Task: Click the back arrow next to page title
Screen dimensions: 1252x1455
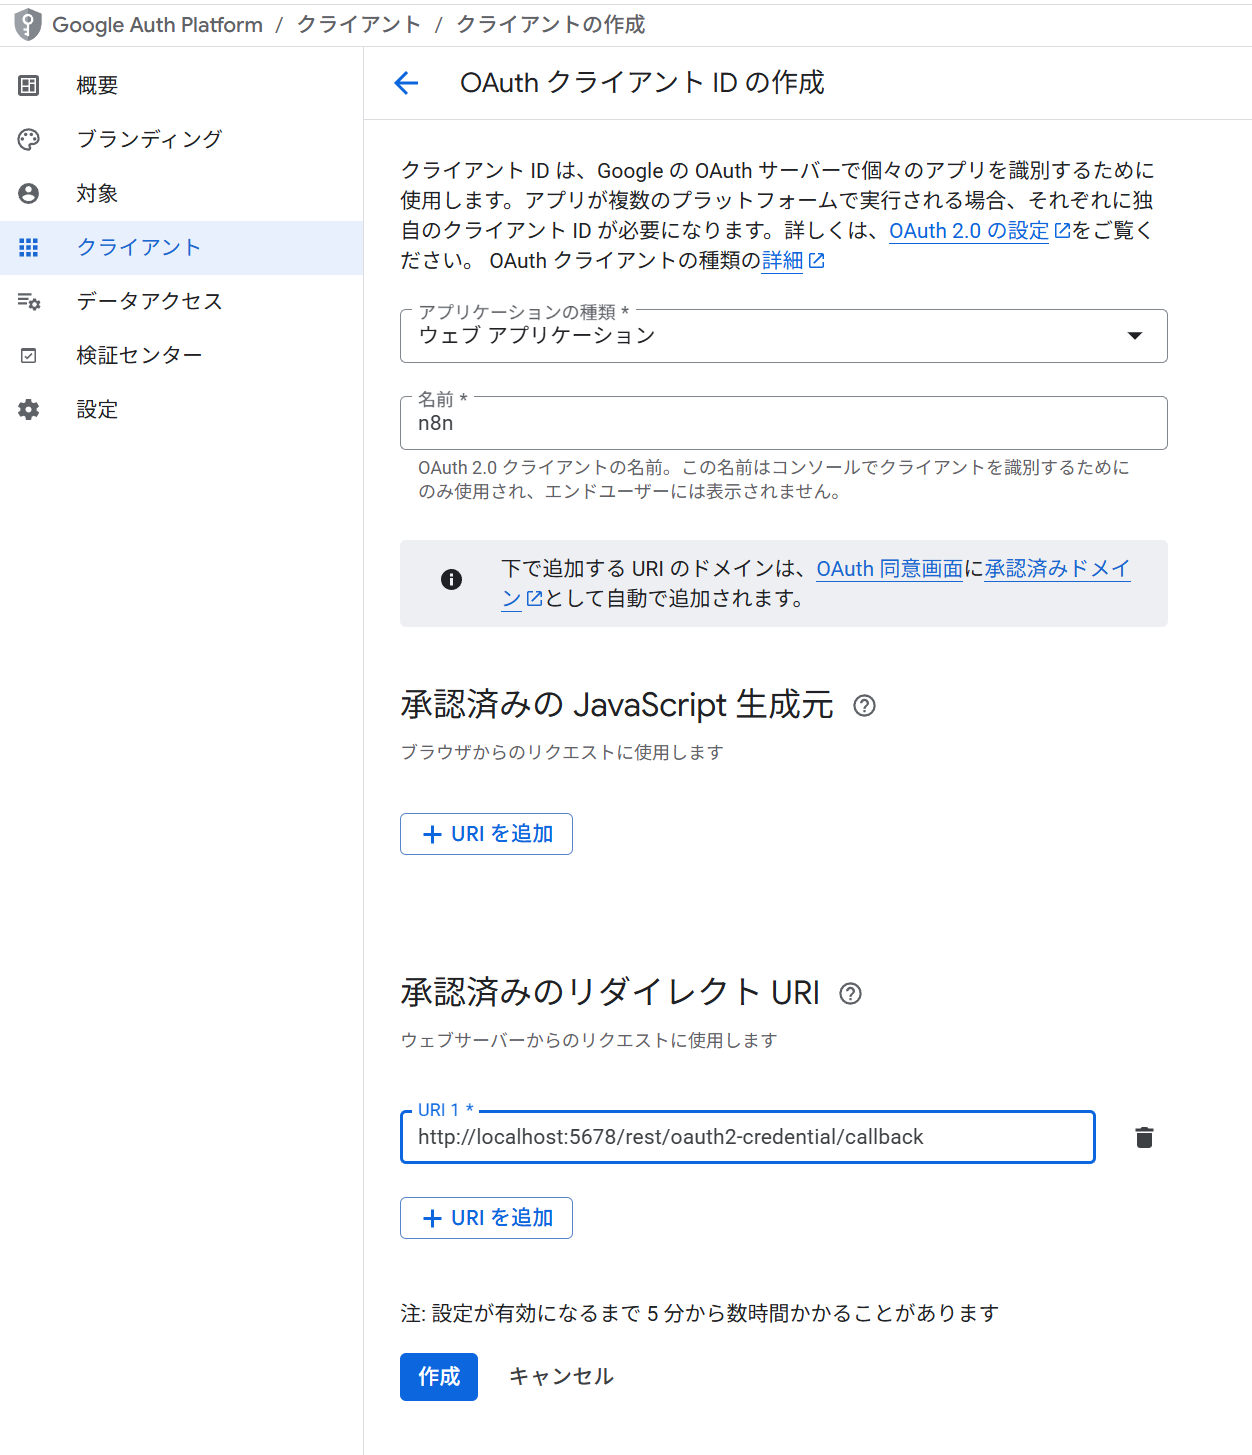Action: pyautogui.click(x=406, y=83)
